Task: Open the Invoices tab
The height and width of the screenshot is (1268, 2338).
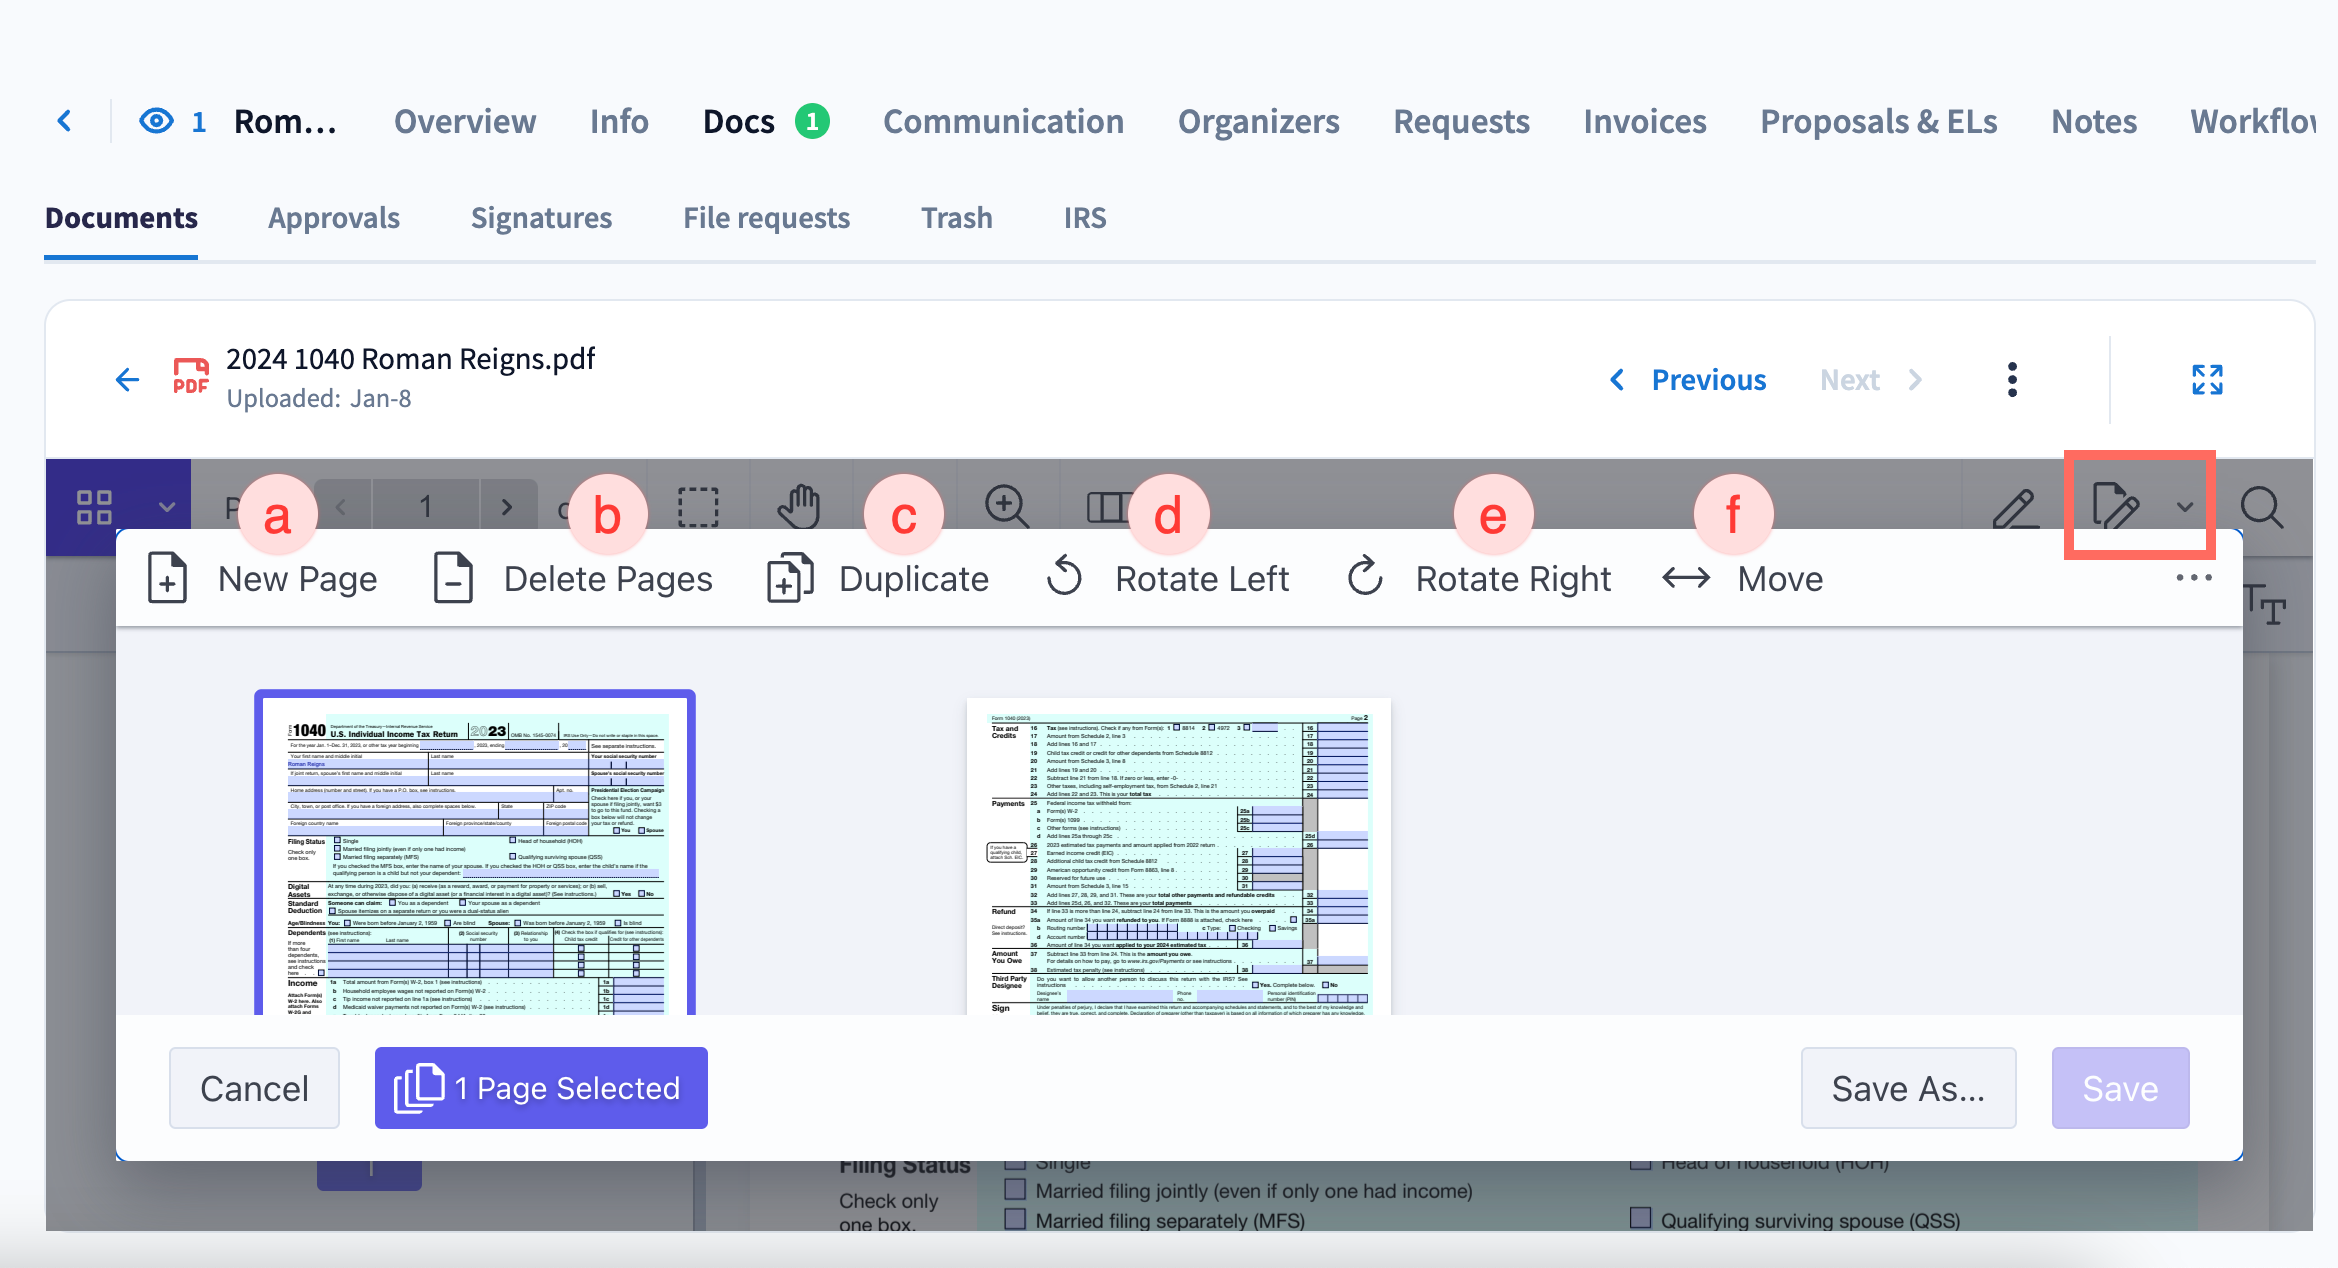Action: pos(1644,122)
